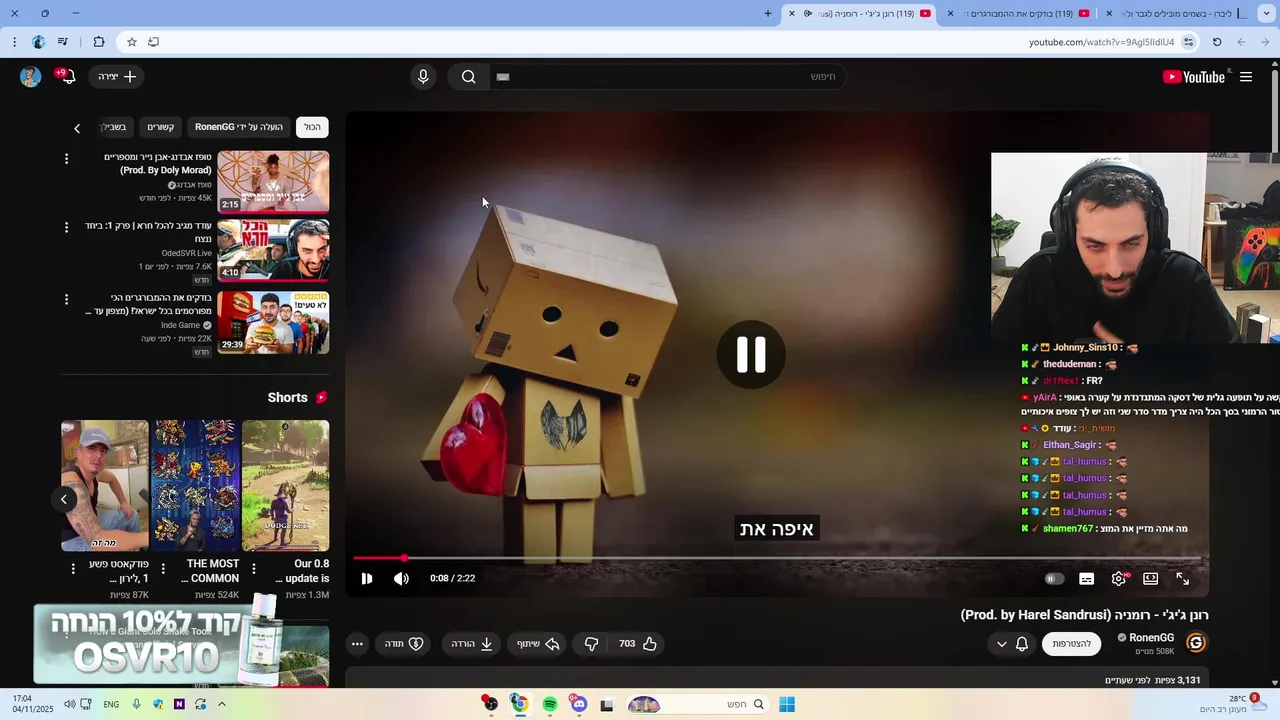Open options for the 87K views Short

tap(72, 568)
